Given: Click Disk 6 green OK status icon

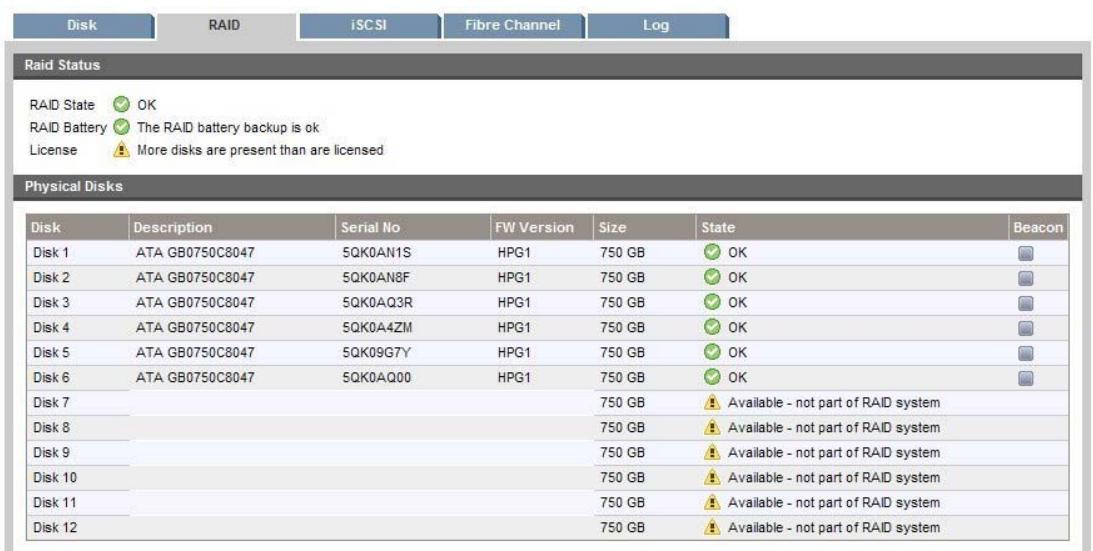Looking at the screenshot, I should coord(712,377).
